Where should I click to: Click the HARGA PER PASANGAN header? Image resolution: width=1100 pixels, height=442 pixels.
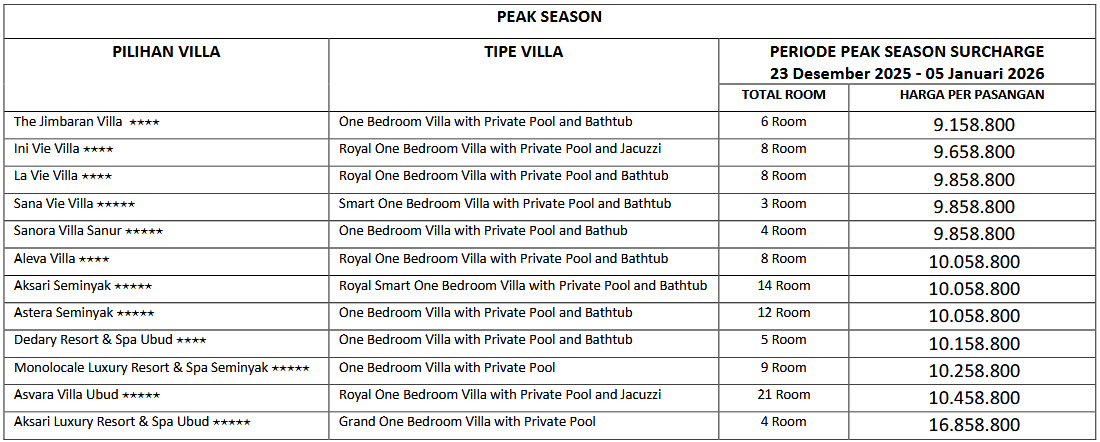coord(971,95)
